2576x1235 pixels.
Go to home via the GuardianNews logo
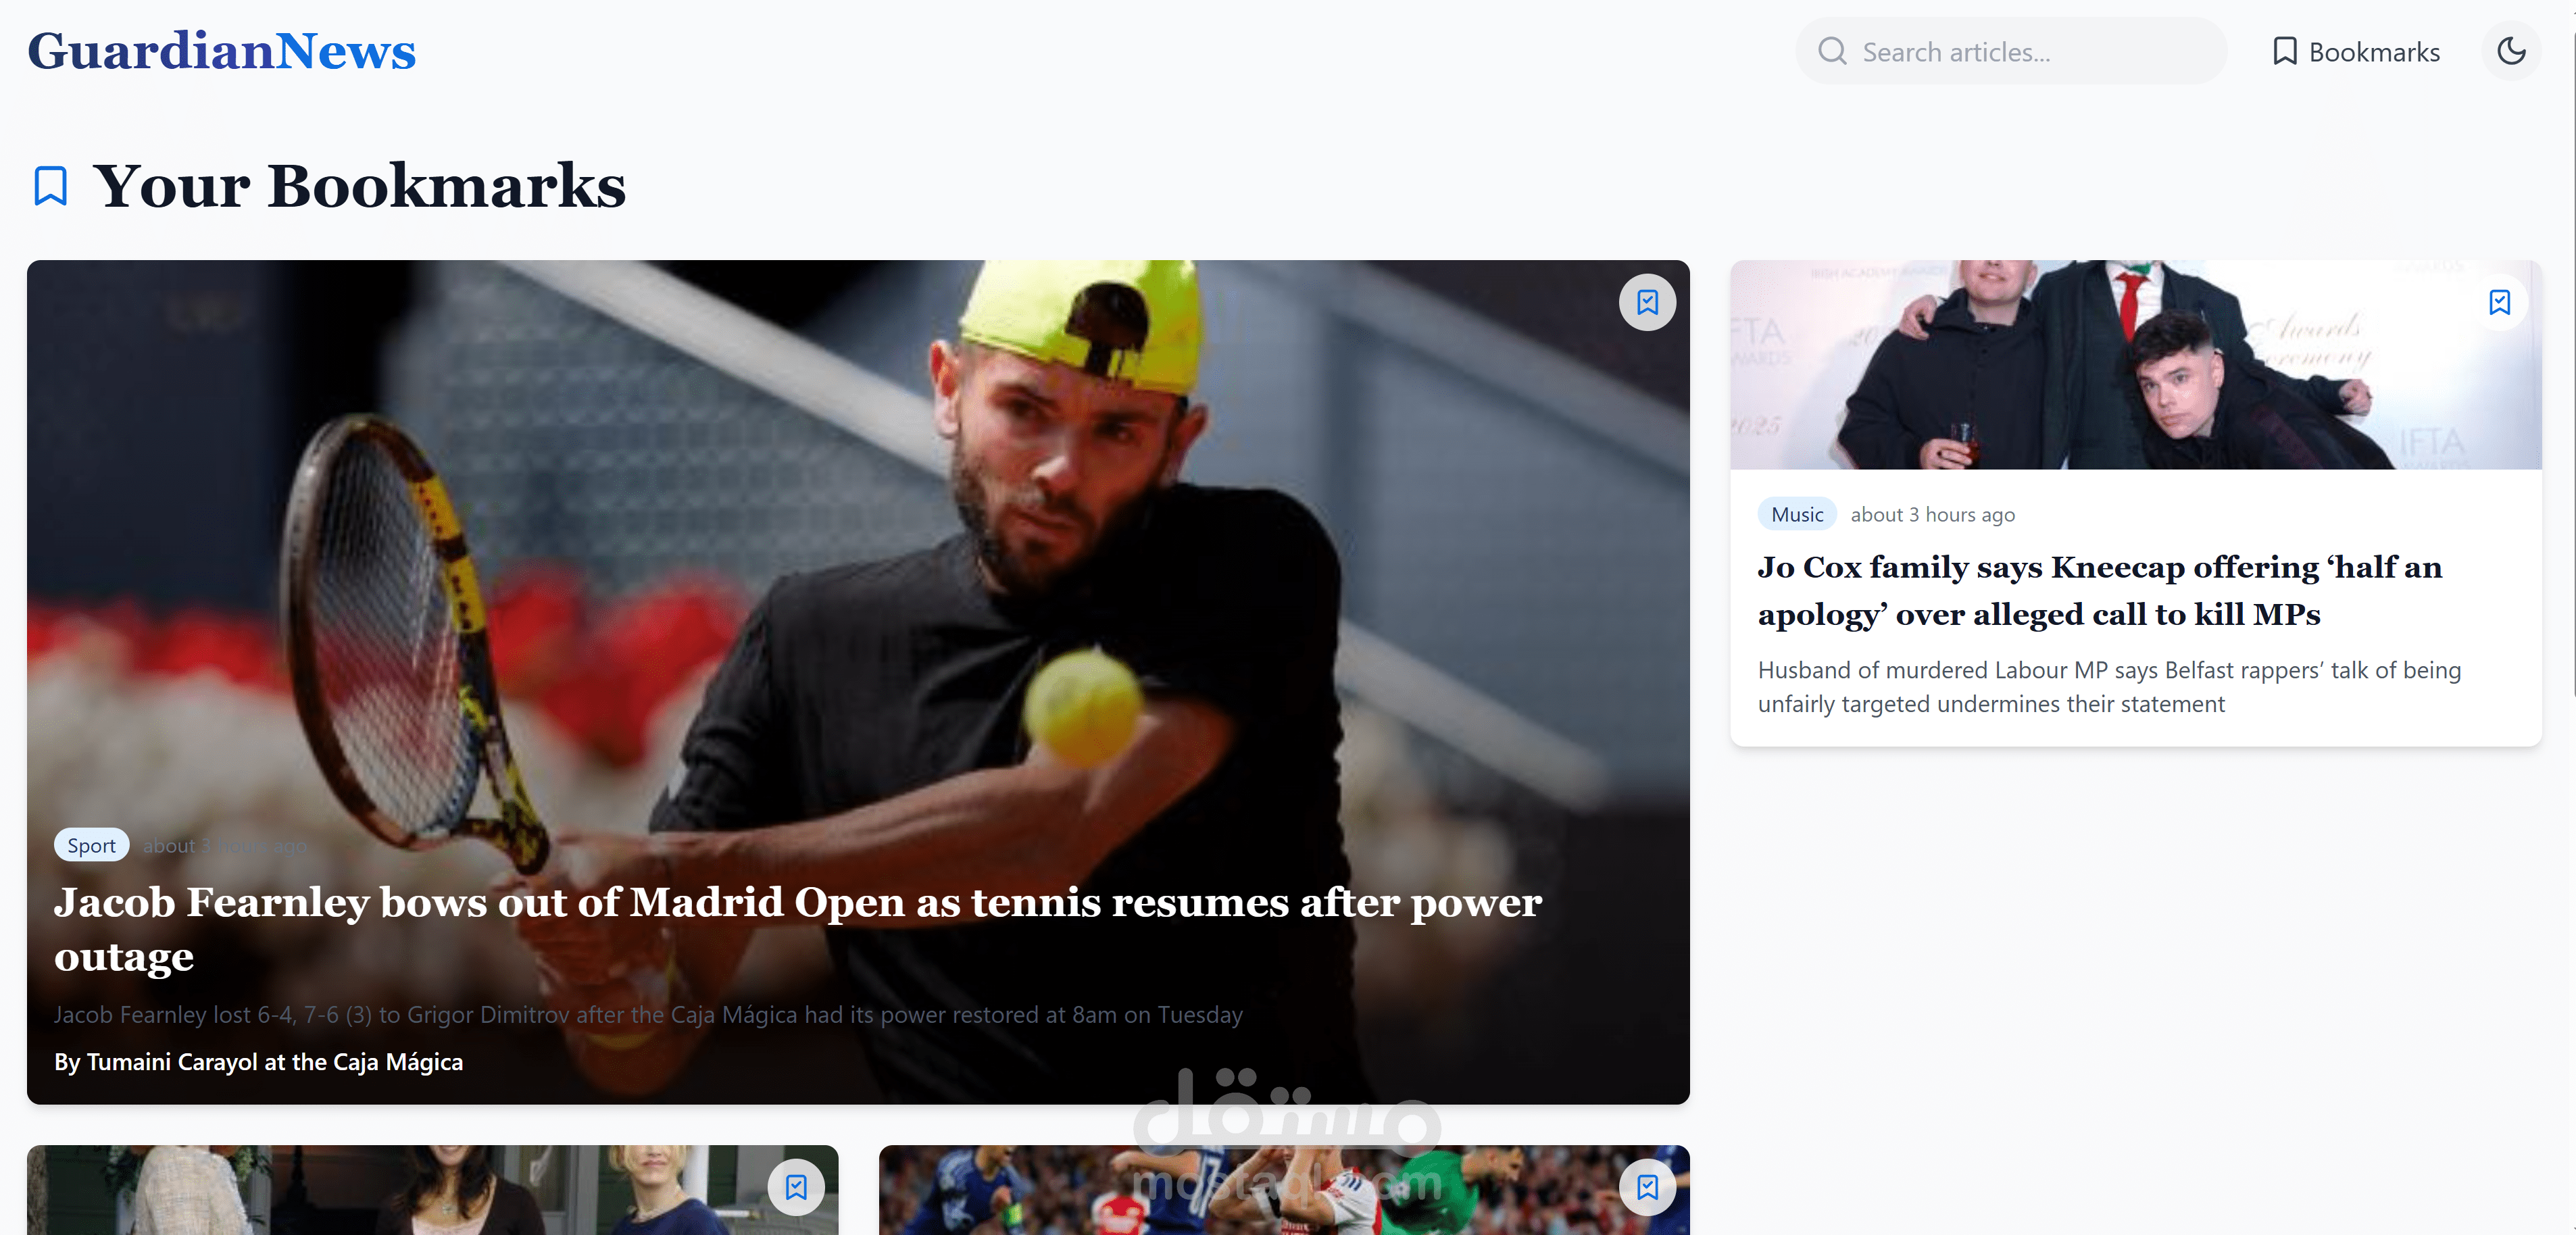[221, 51]
